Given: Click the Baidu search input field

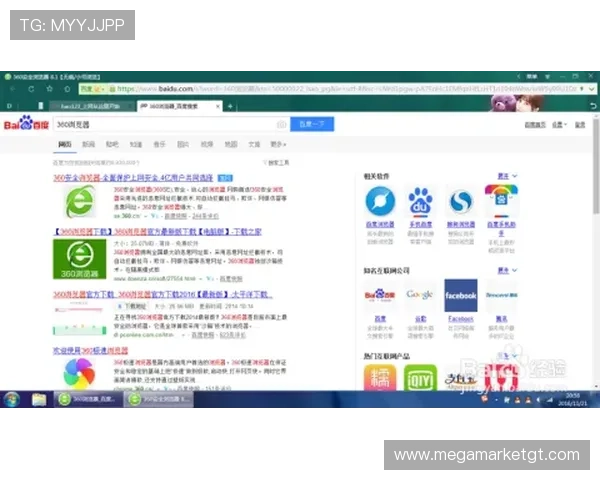Looking at the screenshot, I should 171,124.
